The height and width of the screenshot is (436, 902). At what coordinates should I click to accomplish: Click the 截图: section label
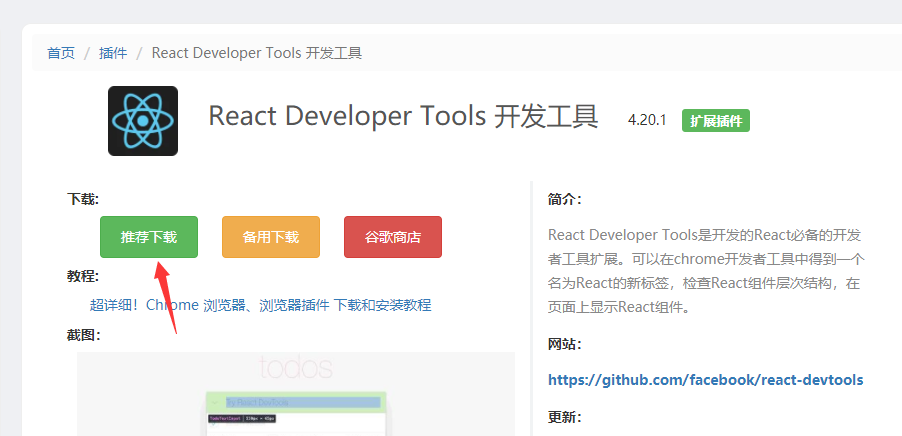tap(83, 335)
